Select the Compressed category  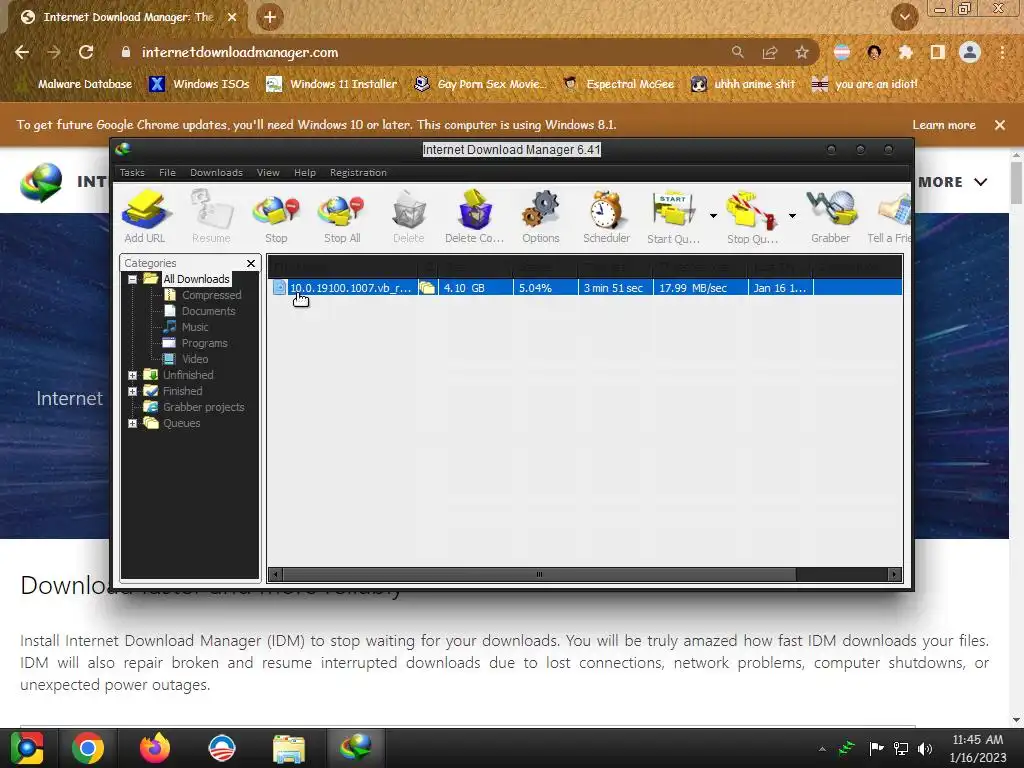(x=211, y=295)
